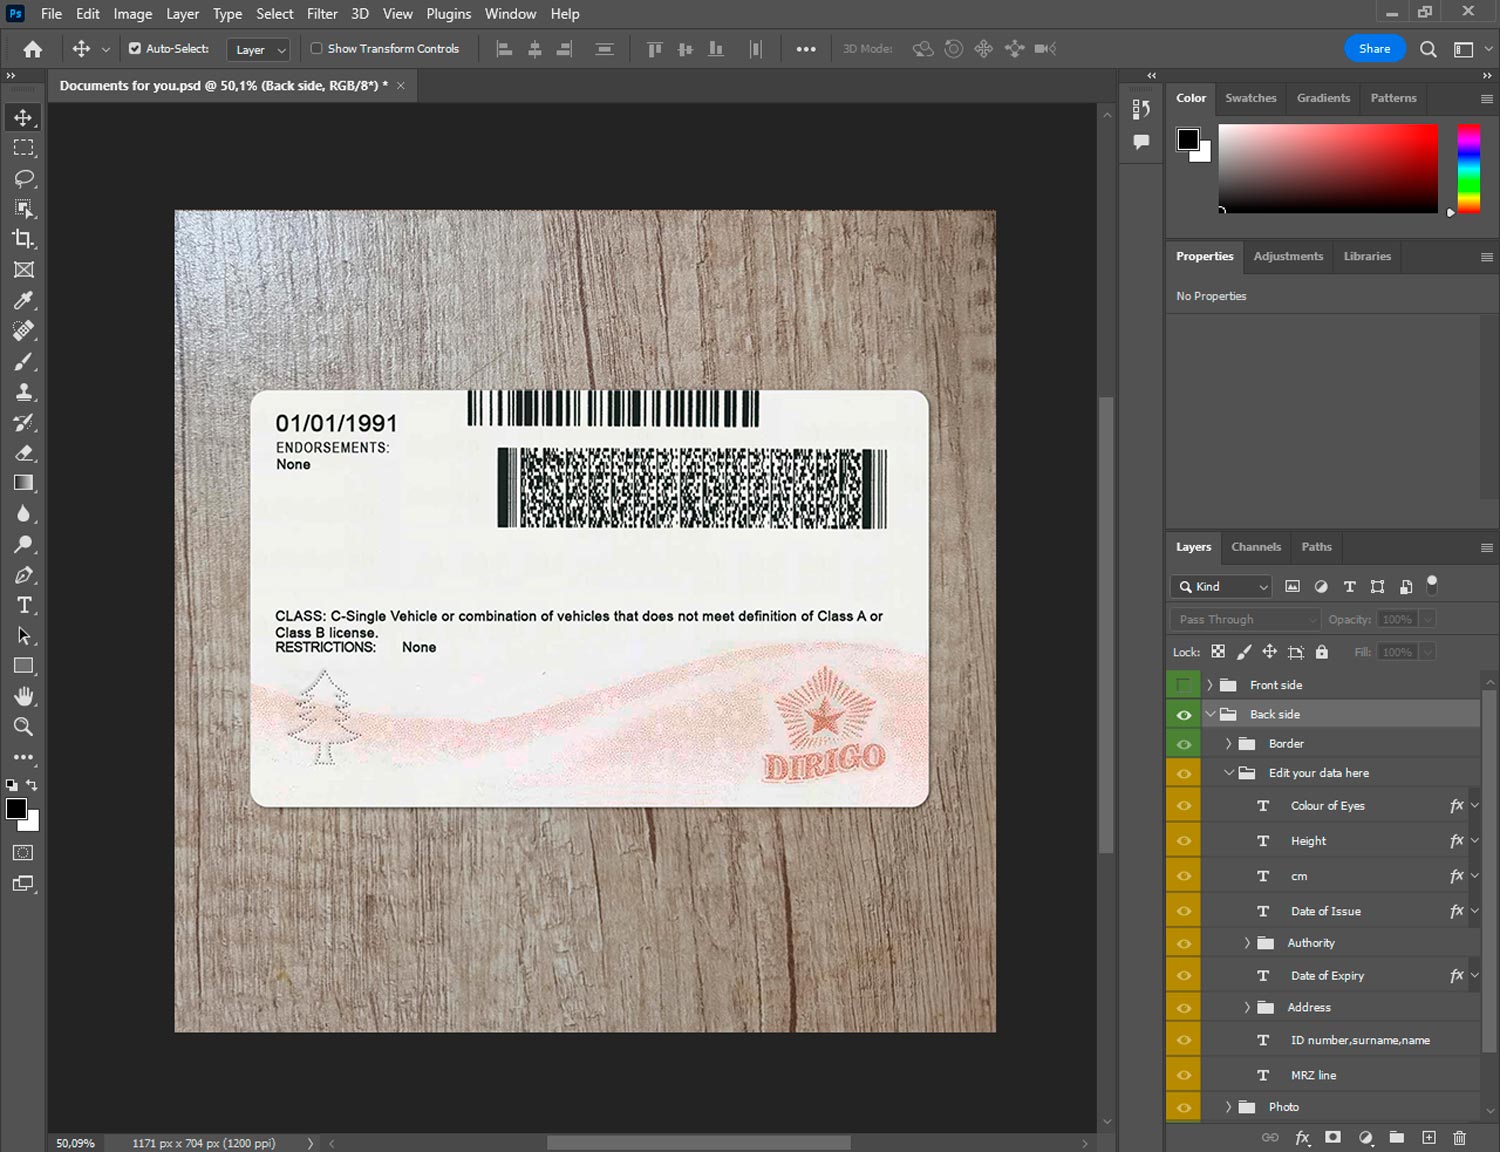This screenshot has height=1152, width=1500.
Task: Click the delete layer trash icon
Action: [x=1459, y=1137]
